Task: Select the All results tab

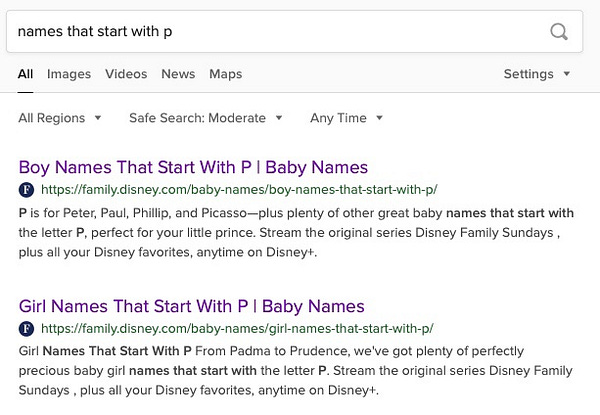Action: coord(25,74)
